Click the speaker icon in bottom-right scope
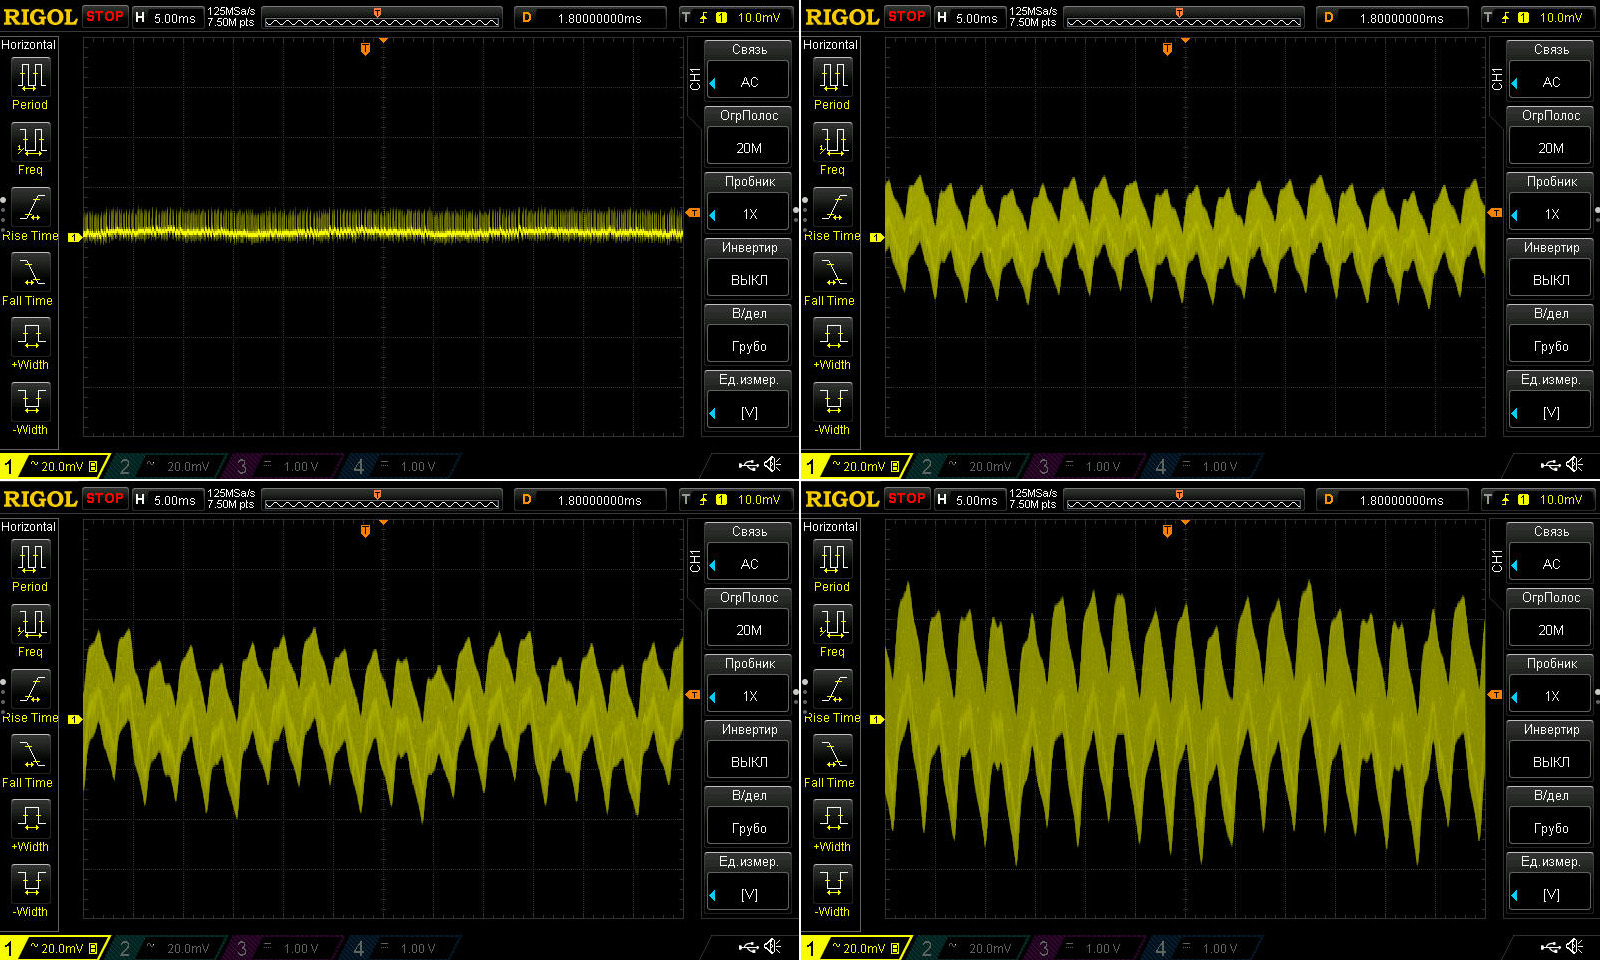Image resolution: width=1600 pixels, height=960 pixels. [x=1575, y=946]
